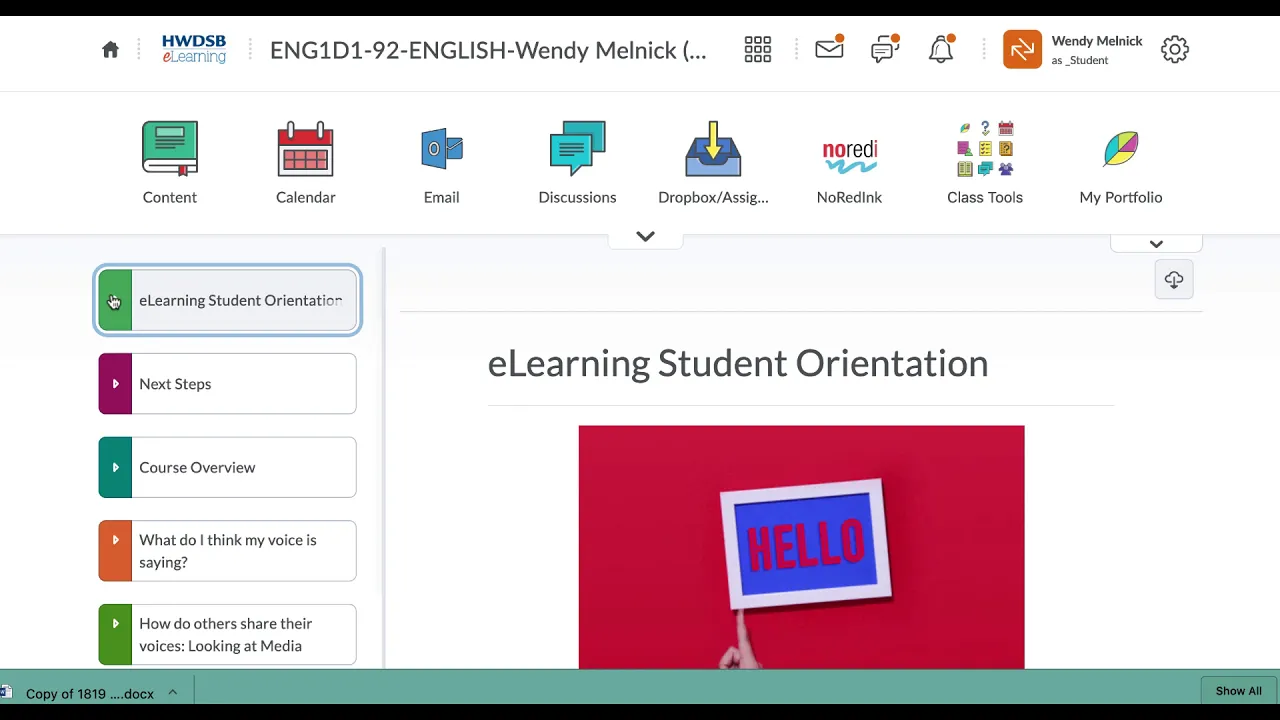Open subscription alerts chat icon

[x=885, y=48]
